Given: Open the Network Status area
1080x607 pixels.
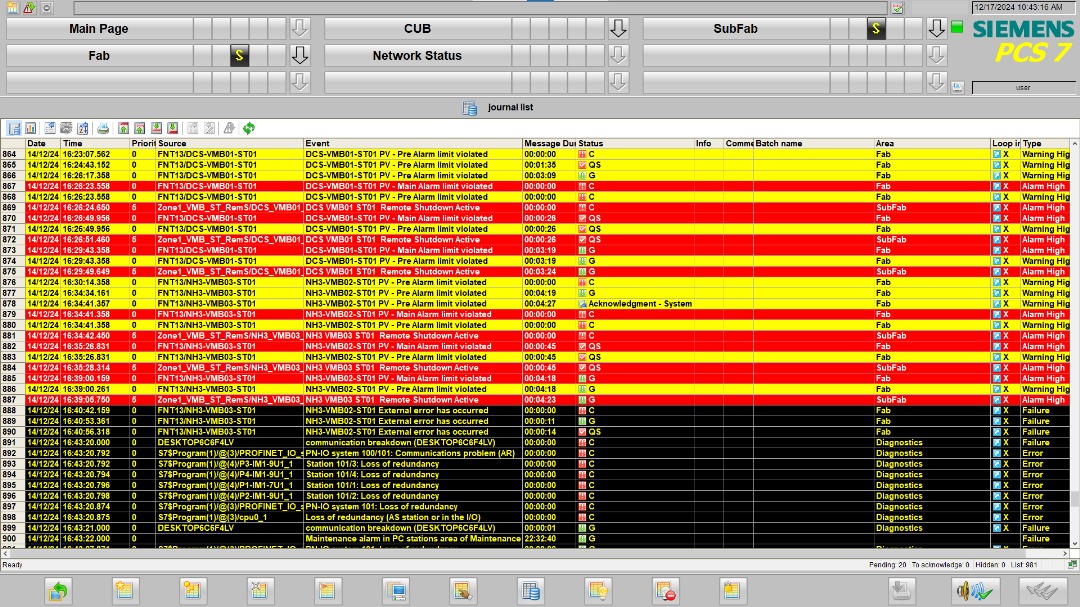Looking at the screenshot, I should [417, 56].
